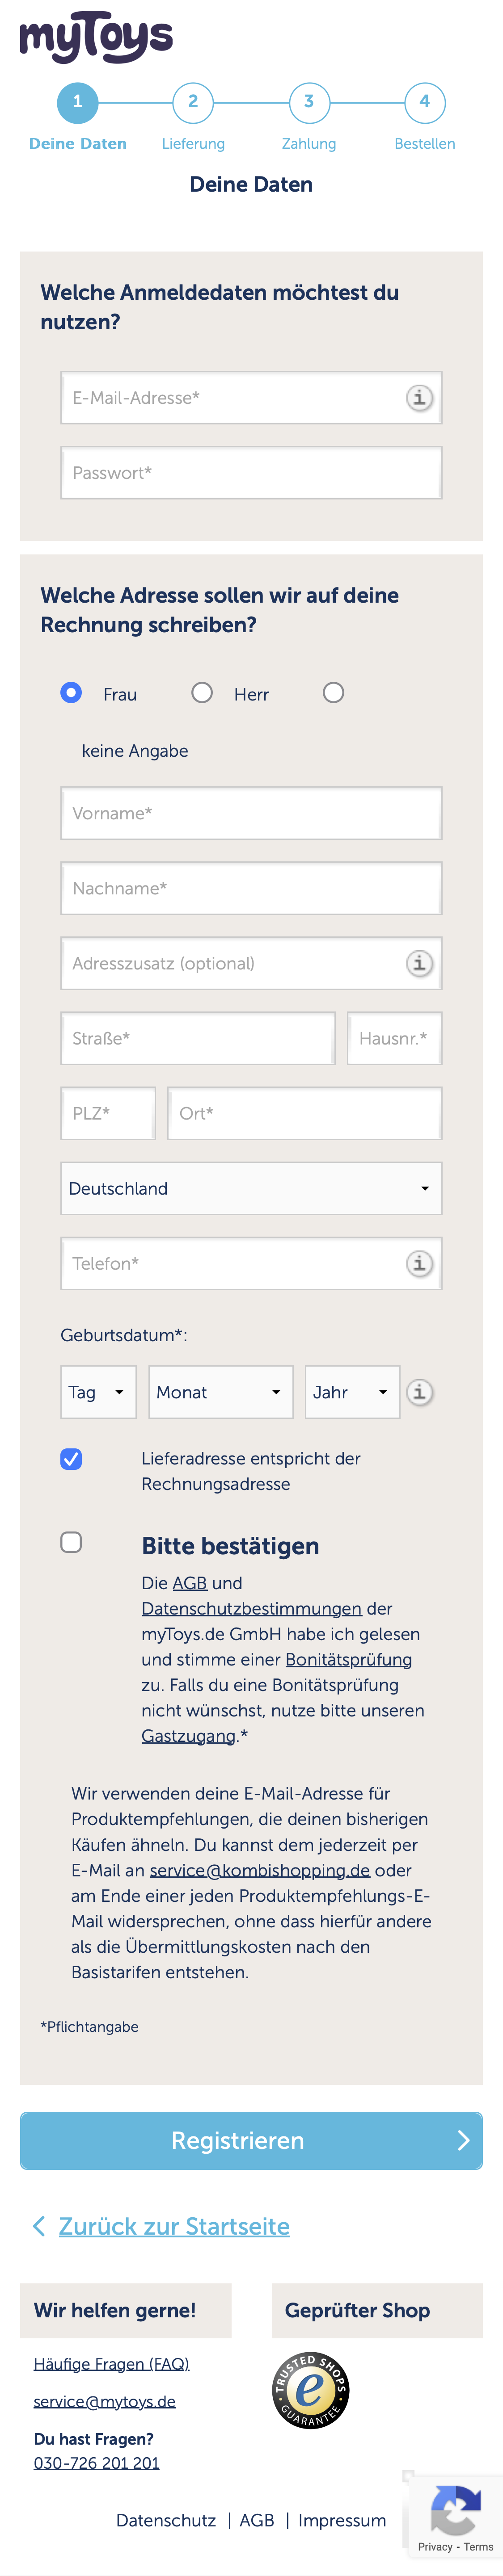Click the Registrieren button

click(251, 2141)
